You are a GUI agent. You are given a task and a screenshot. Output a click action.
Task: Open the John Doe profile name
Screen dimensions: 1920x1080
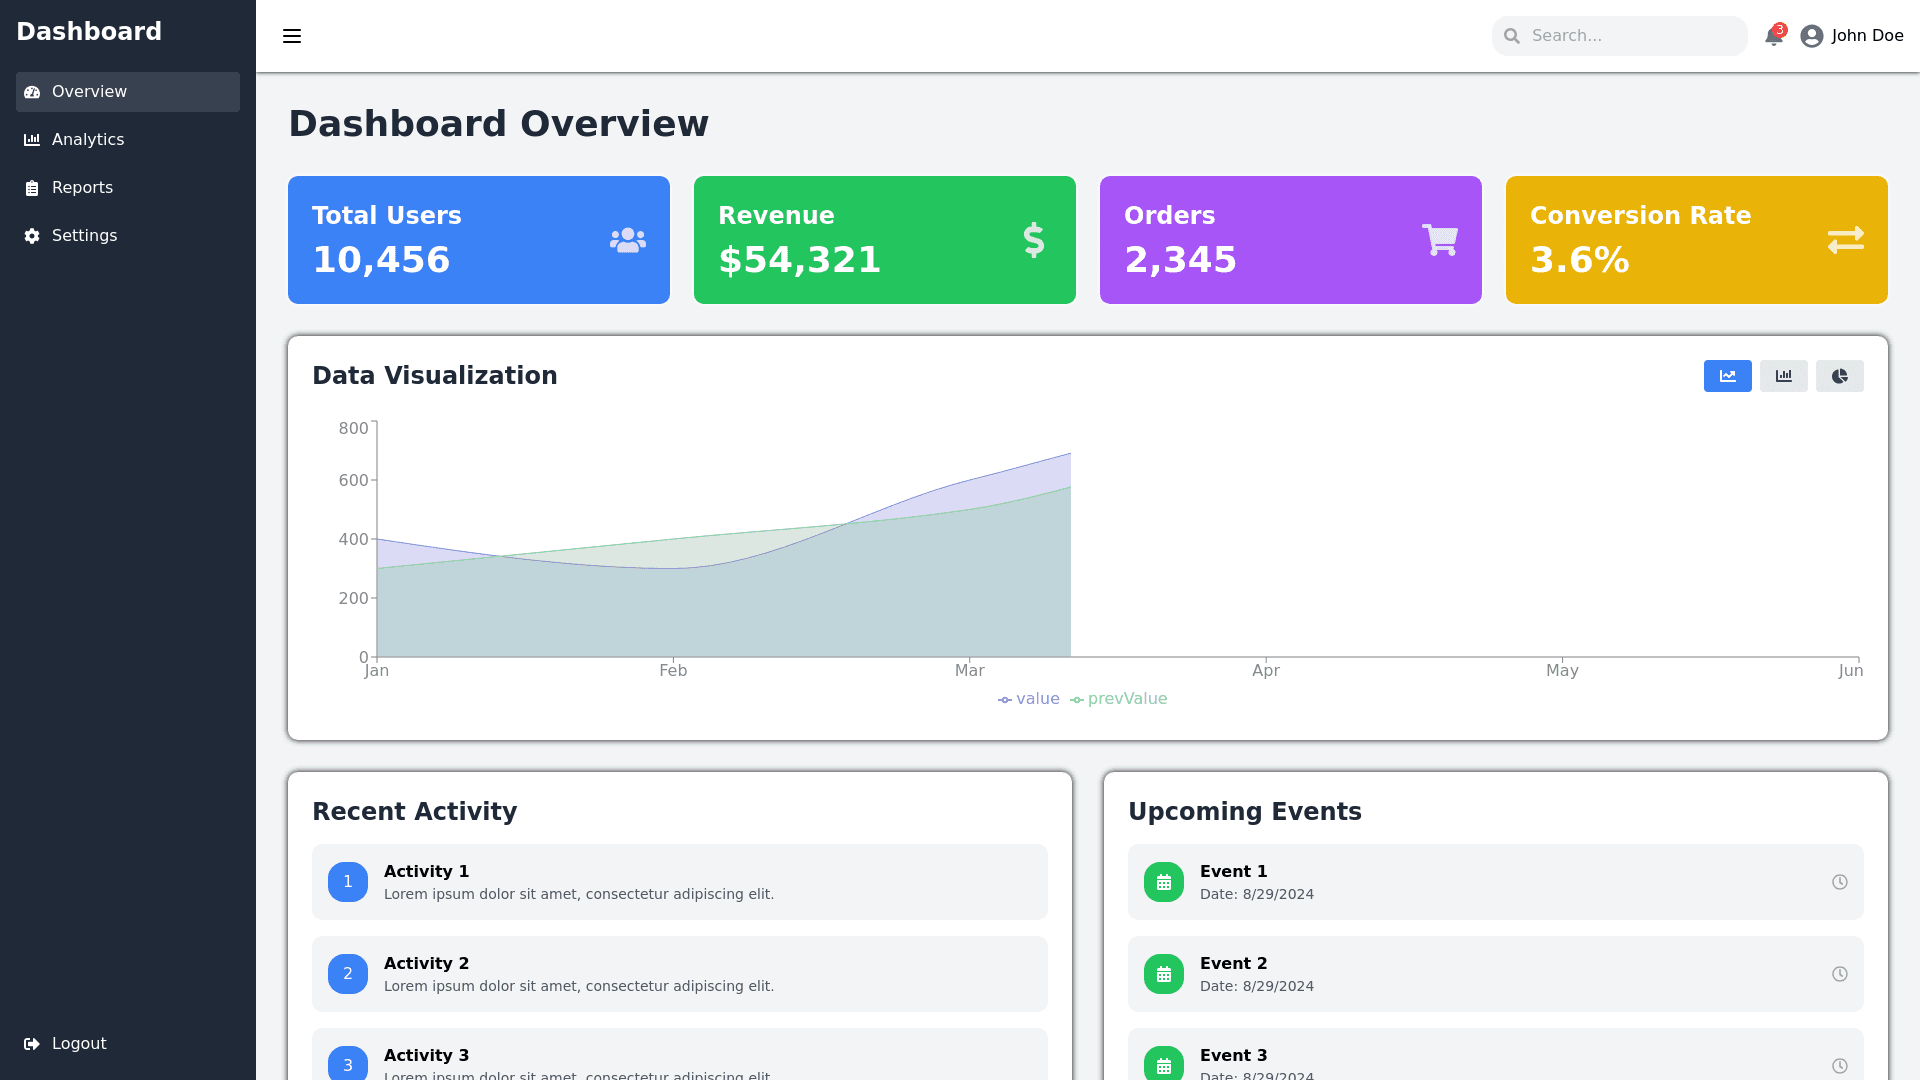click(x=1867, y=36)
